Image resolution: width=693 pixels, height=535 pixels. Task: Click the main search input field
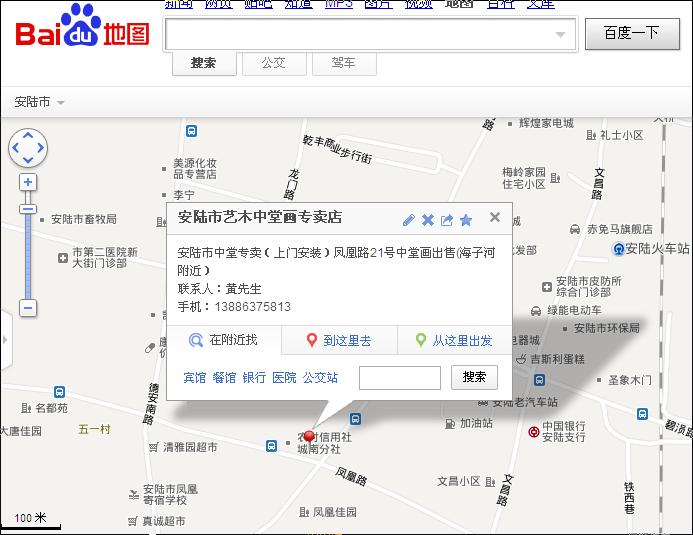370,34
